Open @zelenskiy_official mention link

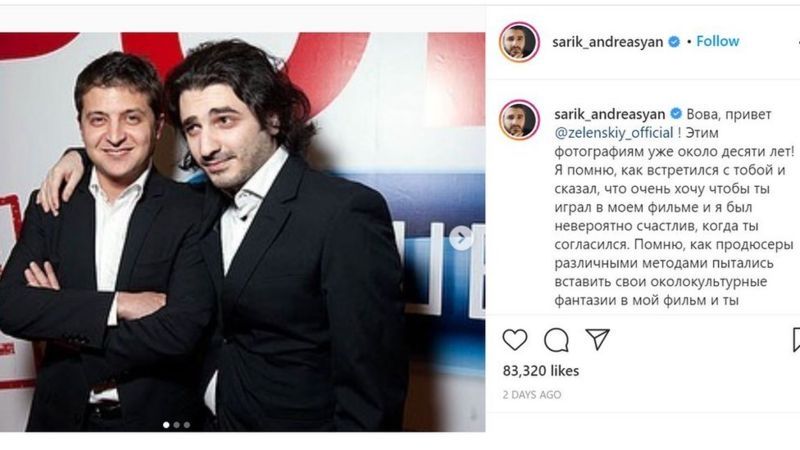[614, 133]
